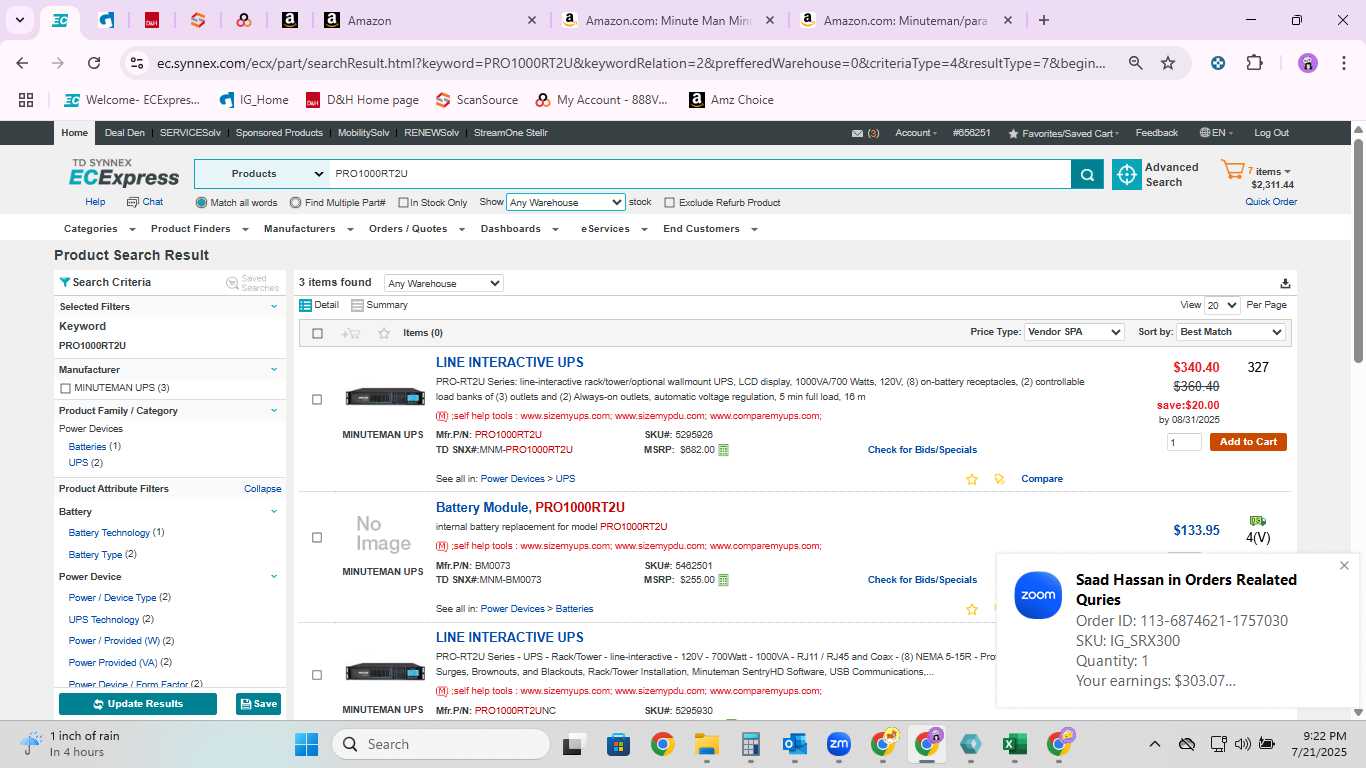
Task: Open the messages envelope icon
Action: click(857, 133)
